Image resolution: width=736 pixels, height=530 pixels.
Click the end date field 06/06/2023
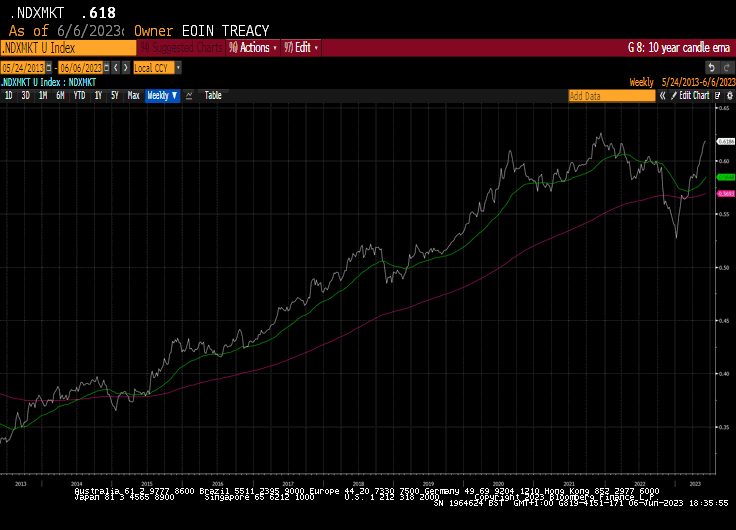pyautogui.click(x=81, y=68)
